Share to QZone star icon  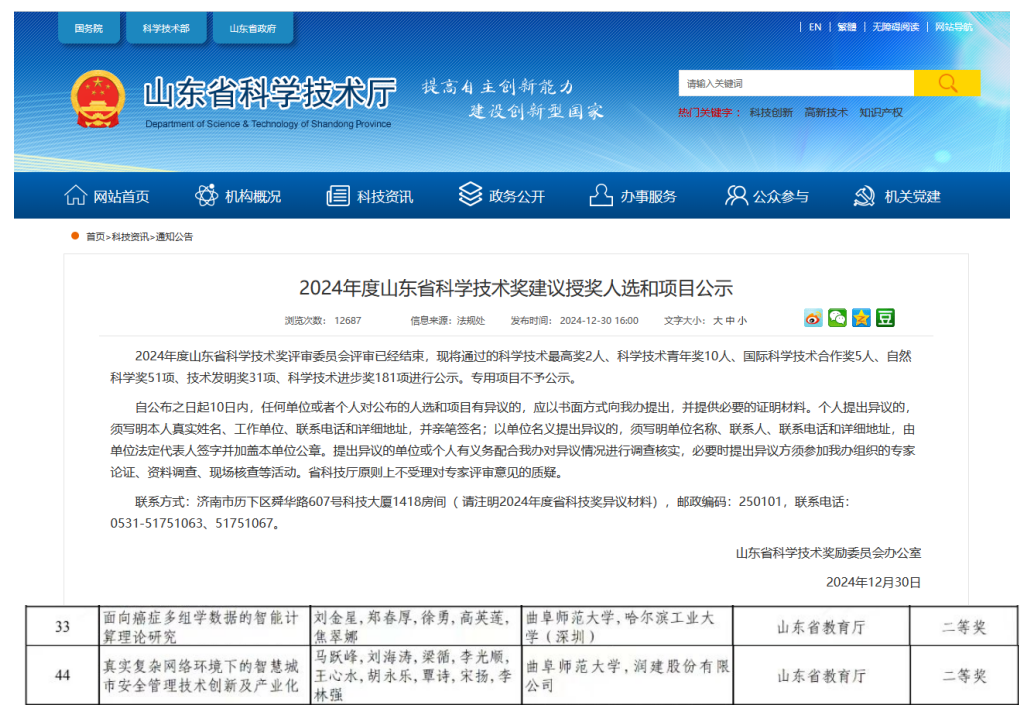pos(861,318)
